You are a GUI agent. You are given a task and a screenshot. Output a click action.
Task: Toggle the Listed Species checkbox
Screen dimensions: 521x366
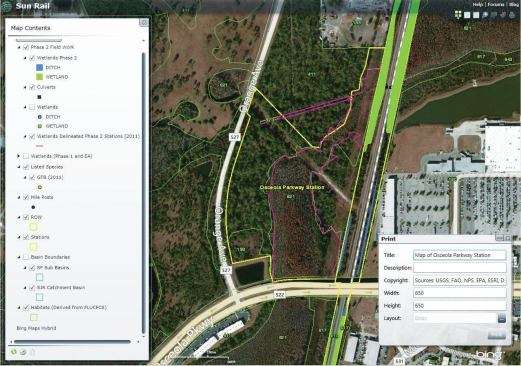[26, 167]
